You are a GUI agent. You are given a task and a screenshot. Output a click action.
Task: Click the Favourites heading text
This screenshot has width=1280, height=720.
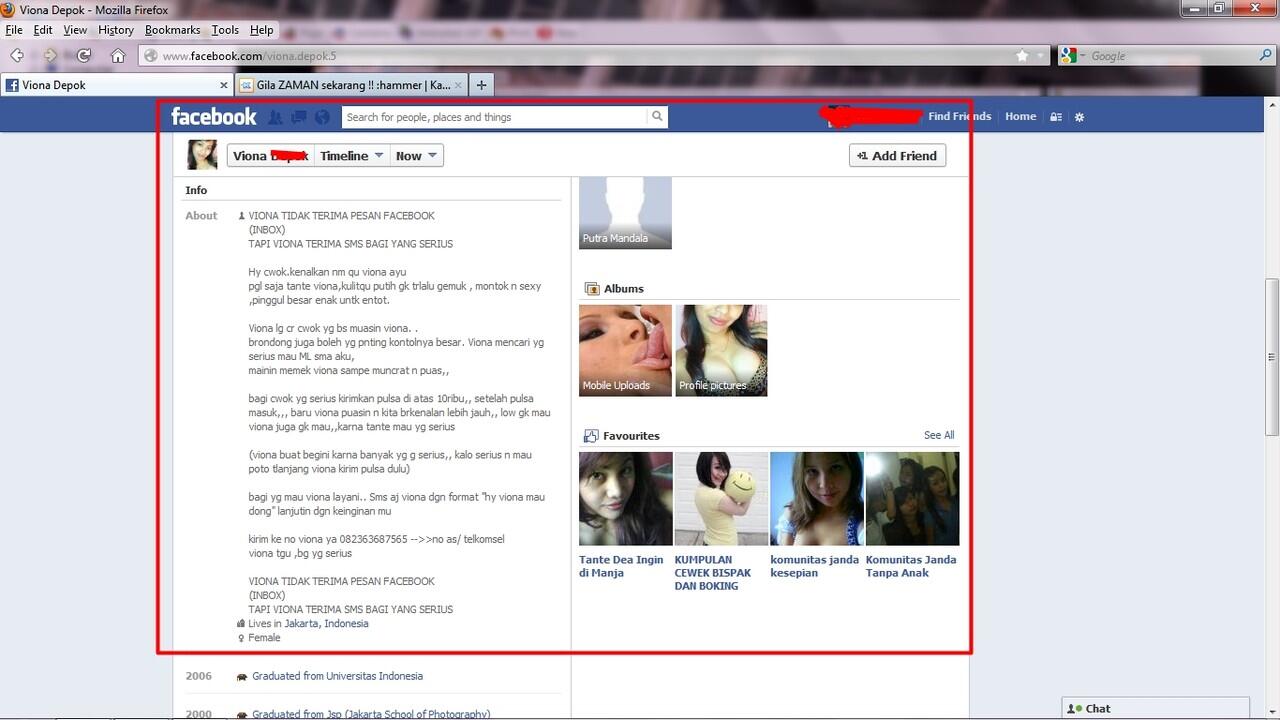coord(631,436)
